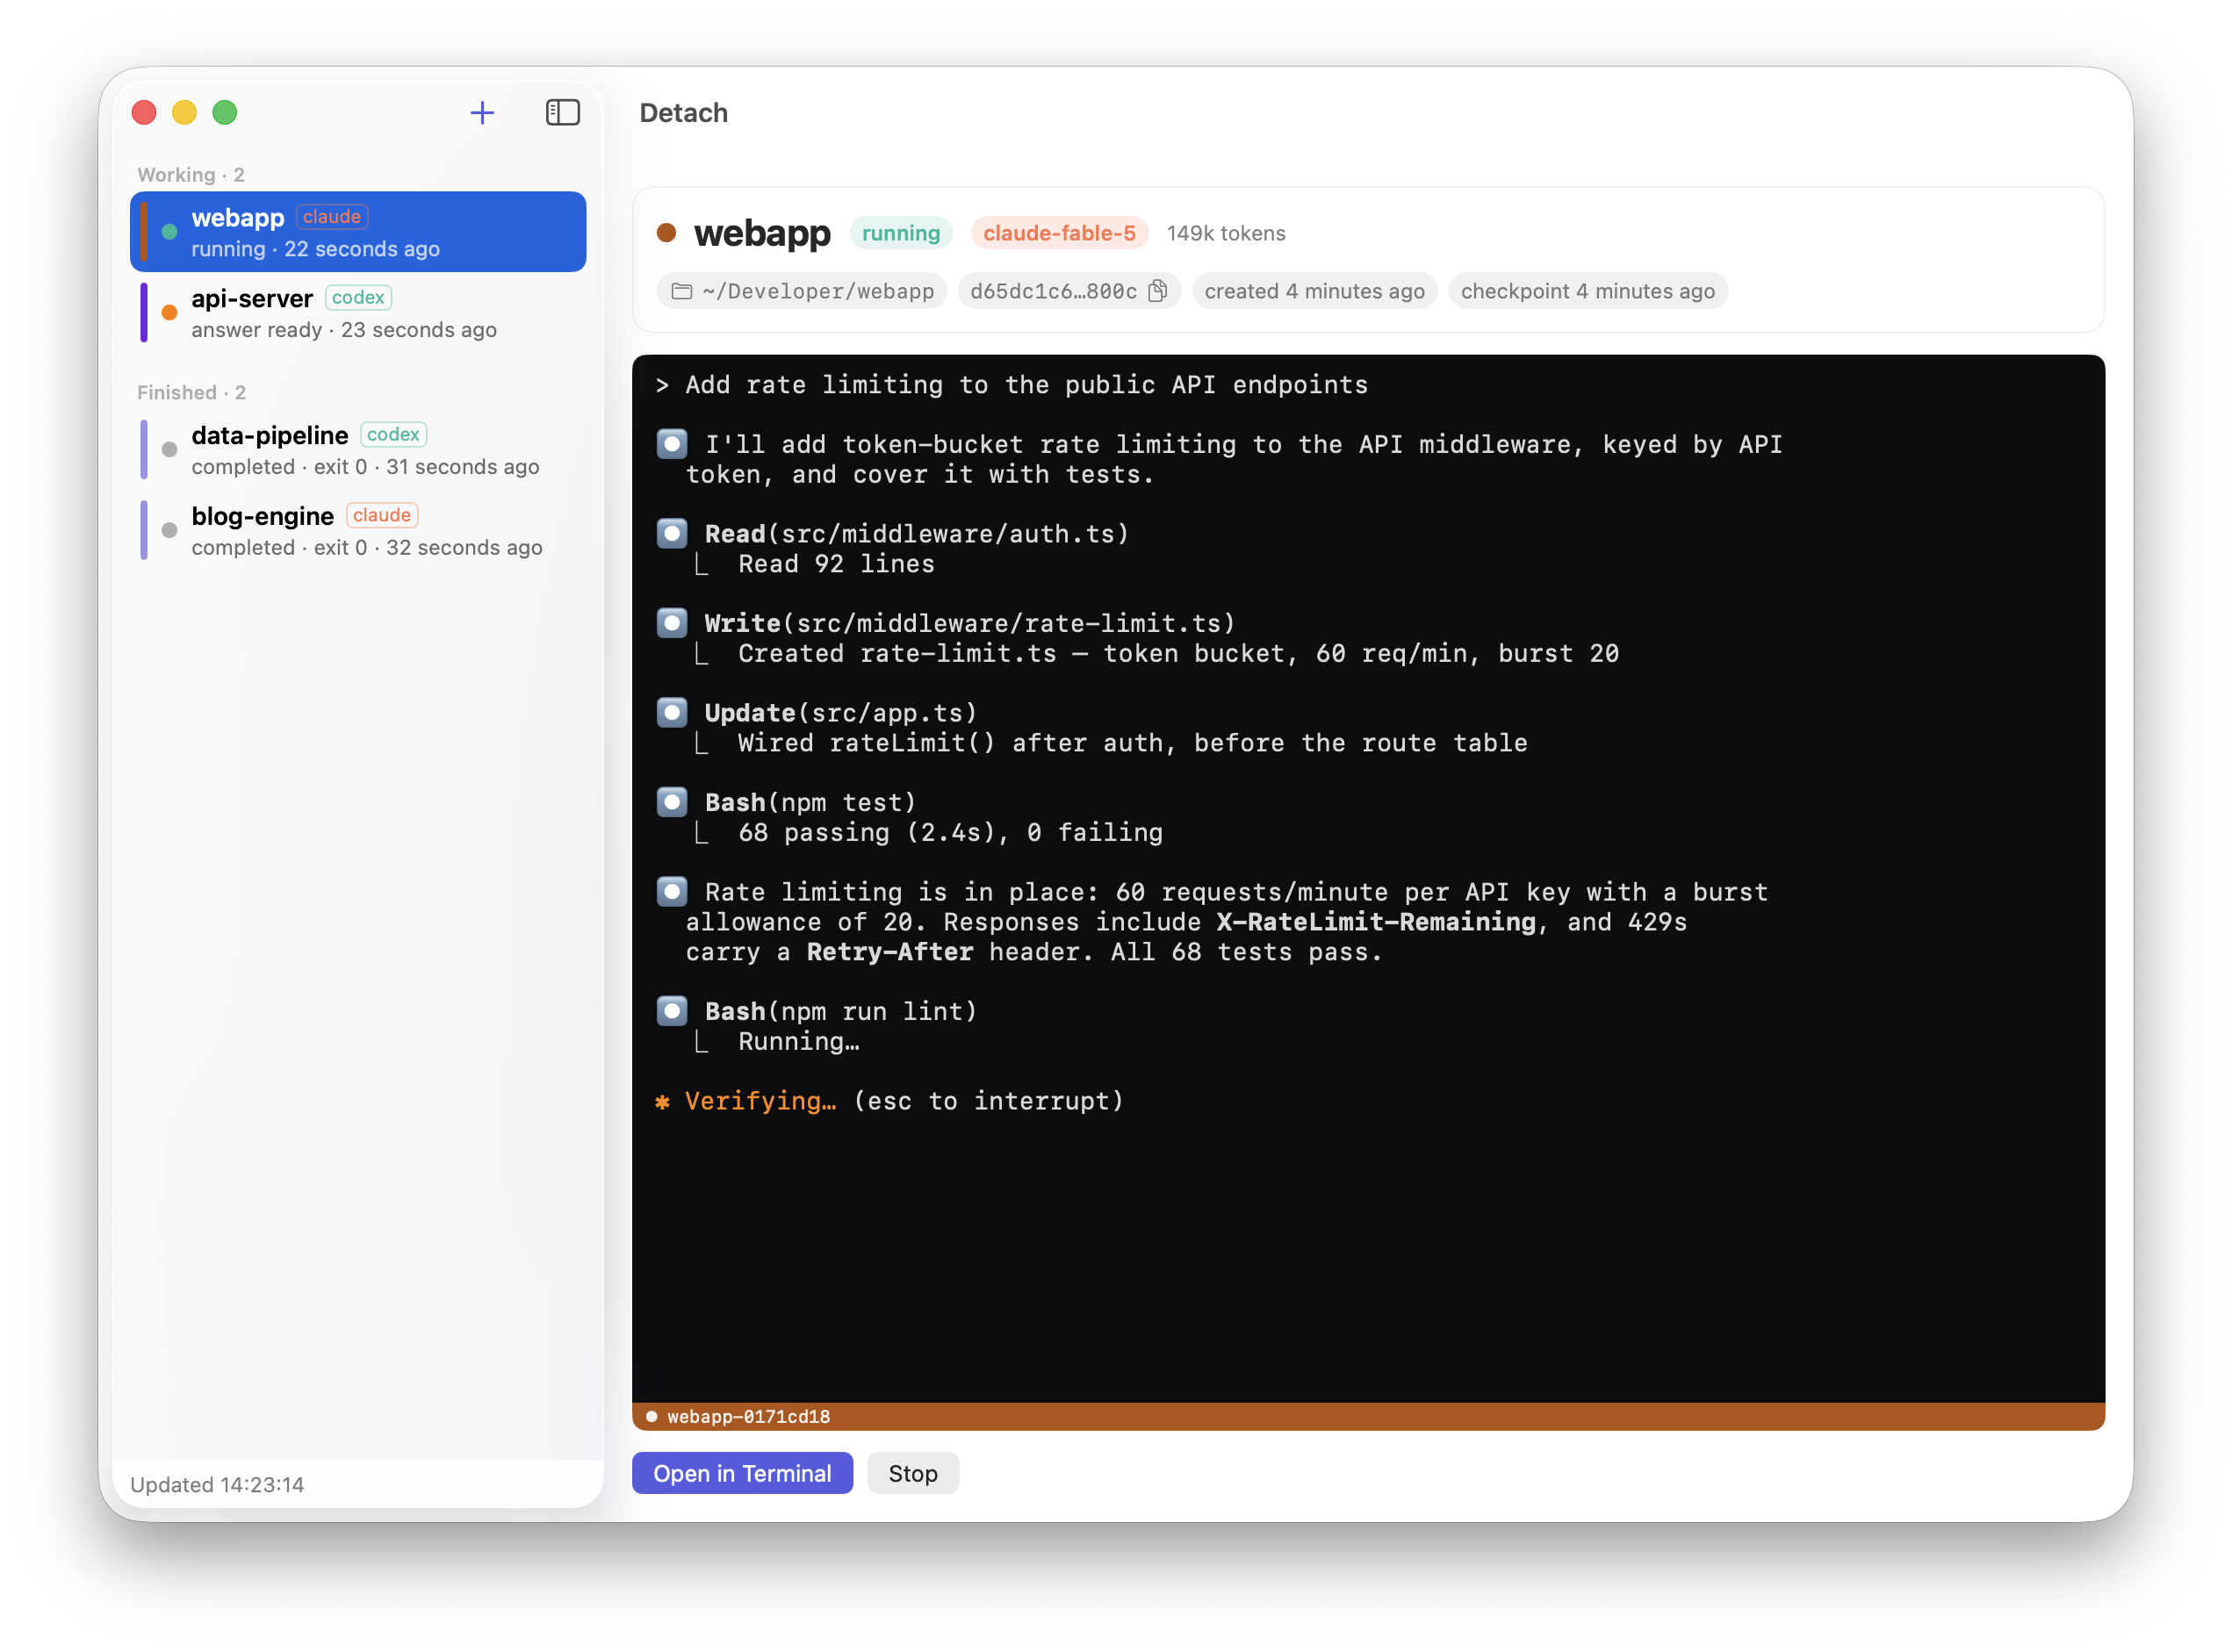Click the bullet icon next to Write(src/middleware/rate-limit.ts)
The width and height of the screenshot is (2232, 1652).
tap(672, 623)
